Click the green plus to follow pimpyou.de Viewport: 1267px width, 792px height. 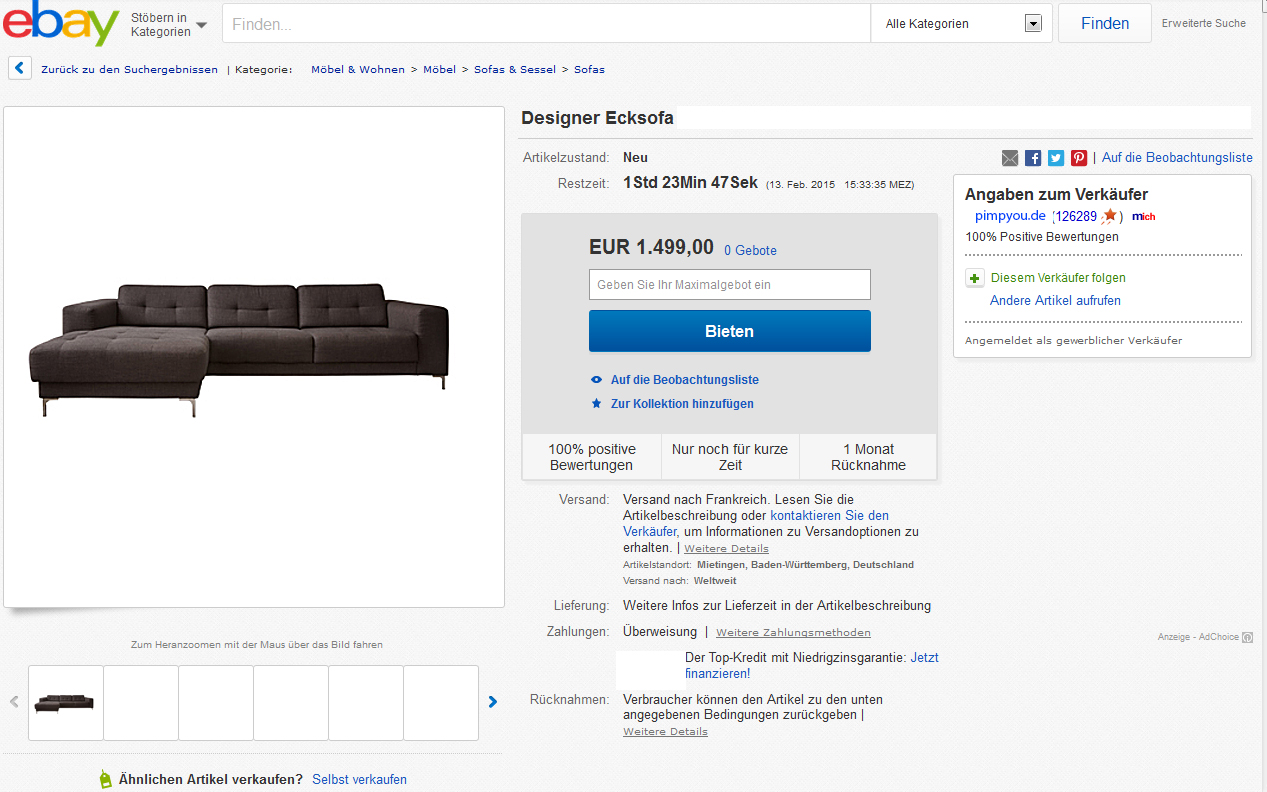(x=974, y=277)
